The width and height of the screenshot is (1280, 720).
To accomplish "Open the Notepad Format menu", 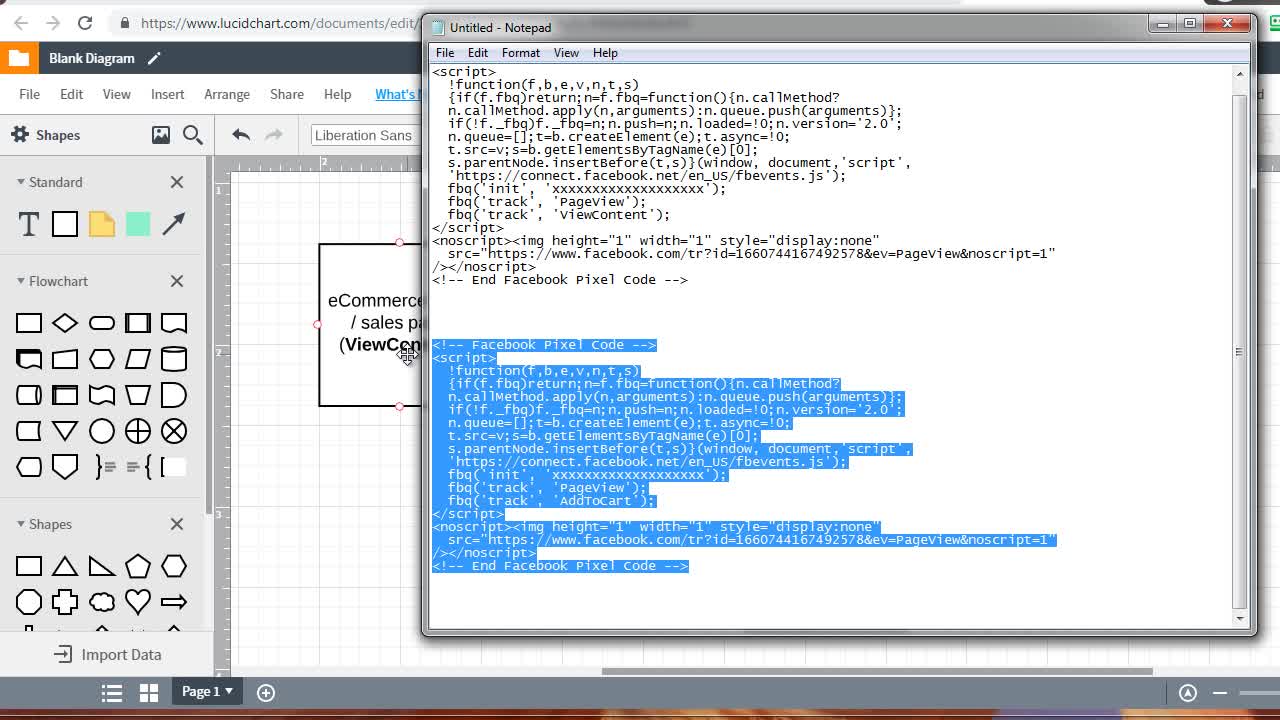I will (x=520, y=53).
